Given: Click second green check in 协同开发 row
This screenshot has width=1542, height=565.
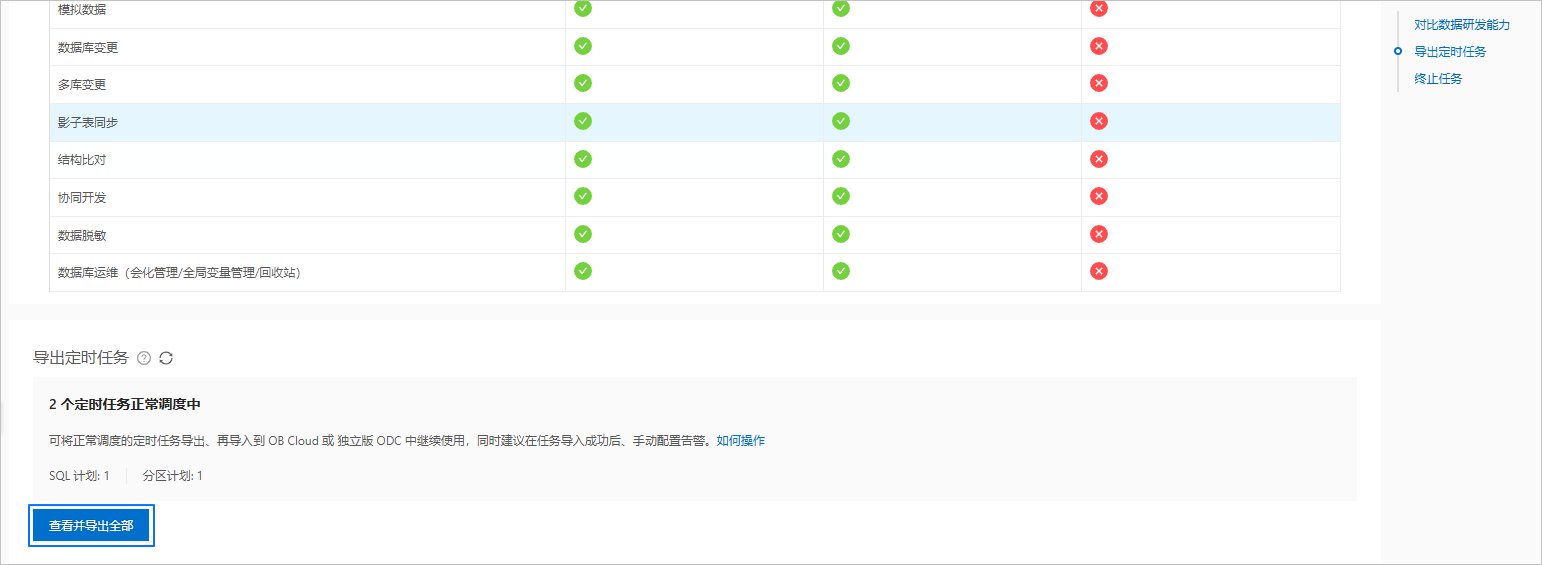Looking at the screenshot, I should [841, 196].
